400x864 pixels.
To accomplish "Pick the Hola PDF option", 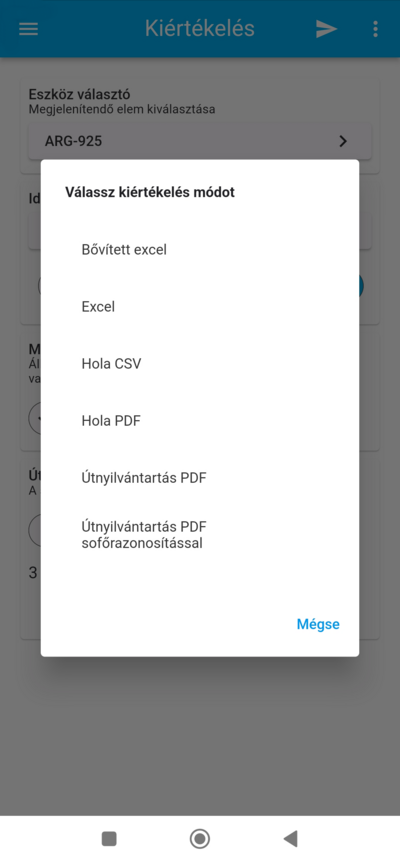I will [x=199, y=421].
